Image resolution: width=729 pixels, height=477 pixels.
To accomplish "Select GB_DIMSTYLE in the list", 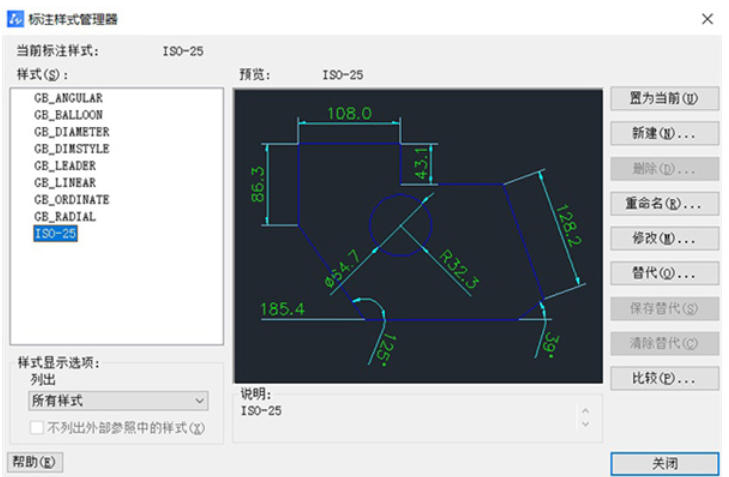I will (x=71, y=149).
